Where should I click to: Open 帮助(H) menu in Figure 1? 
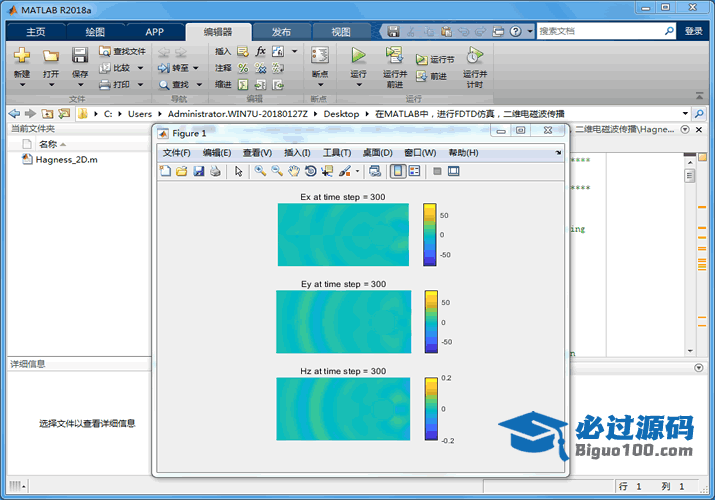[x=463, y=153]
